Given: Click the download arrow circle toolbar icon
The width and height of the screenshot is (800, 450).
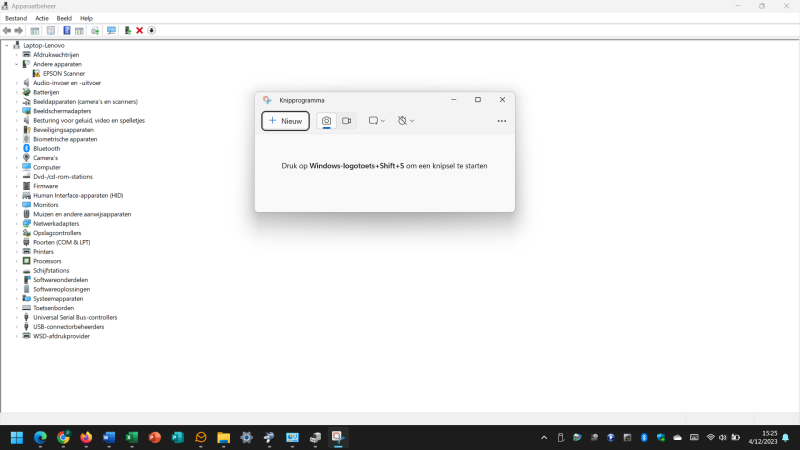Looking at the screenshot, I should [151, 31].
